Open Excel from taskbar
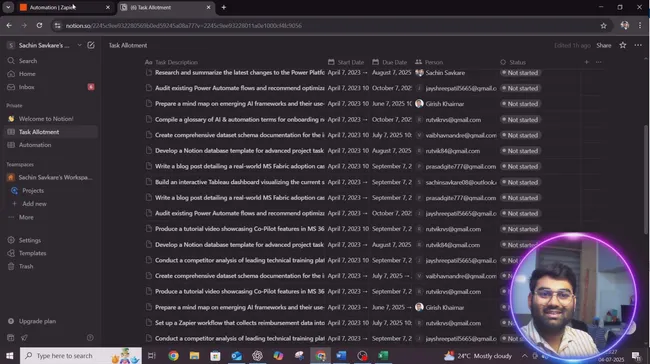650x364 pixels. (x=383, y=356)
